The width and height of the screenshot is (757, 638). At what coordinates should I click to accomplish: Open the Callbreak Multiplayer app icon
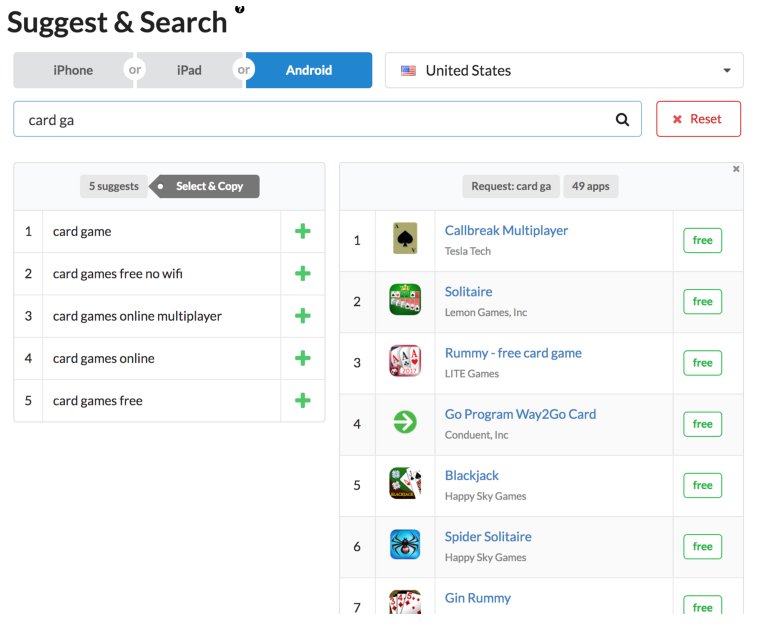[405, 238]
